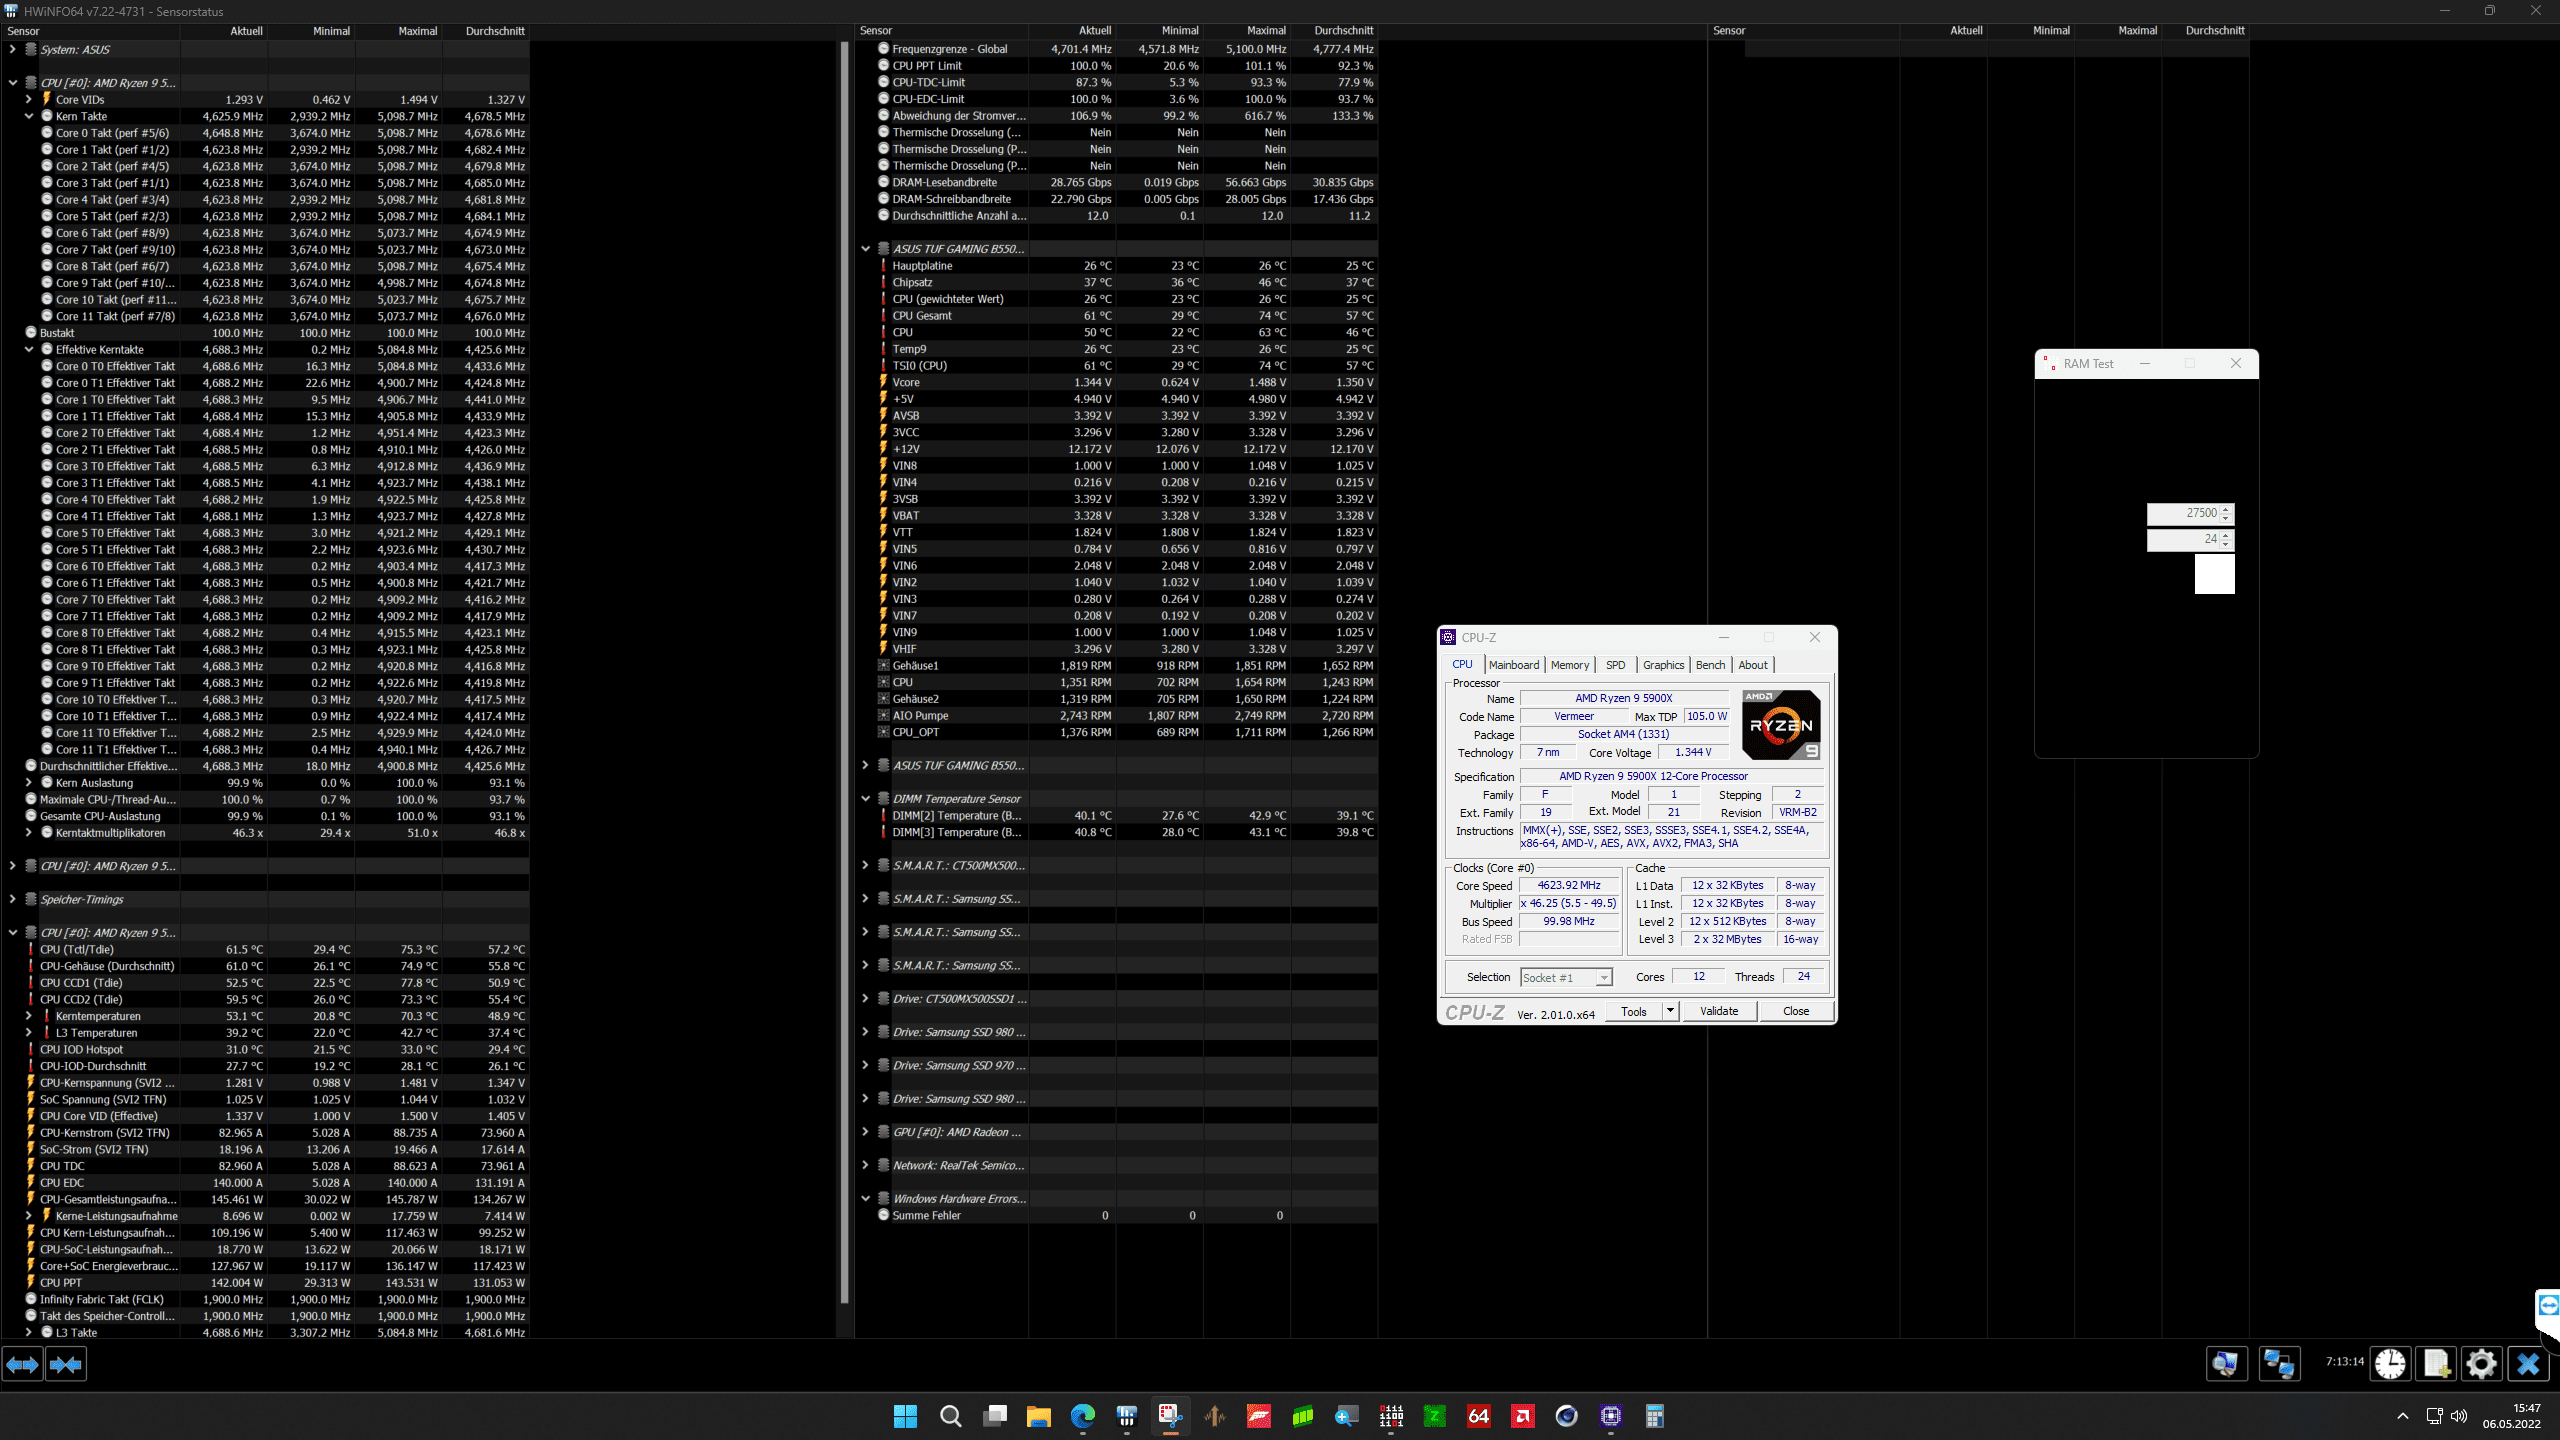Screen dimensions: 2560x1440
Task: Expand Core VIDs node
Action: pyautogui.click(x=29, y=99)
